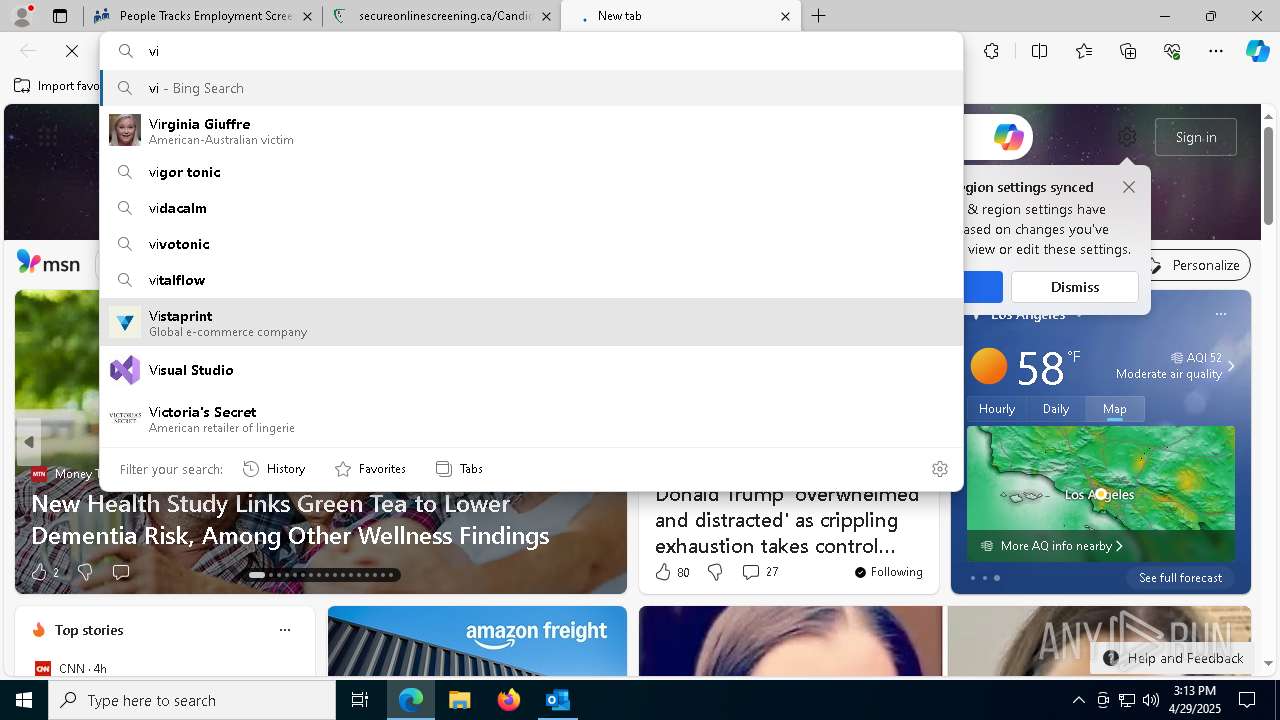The image size is (1280, 720).
Task: Open weather card more options
Action: [1220, 314]
